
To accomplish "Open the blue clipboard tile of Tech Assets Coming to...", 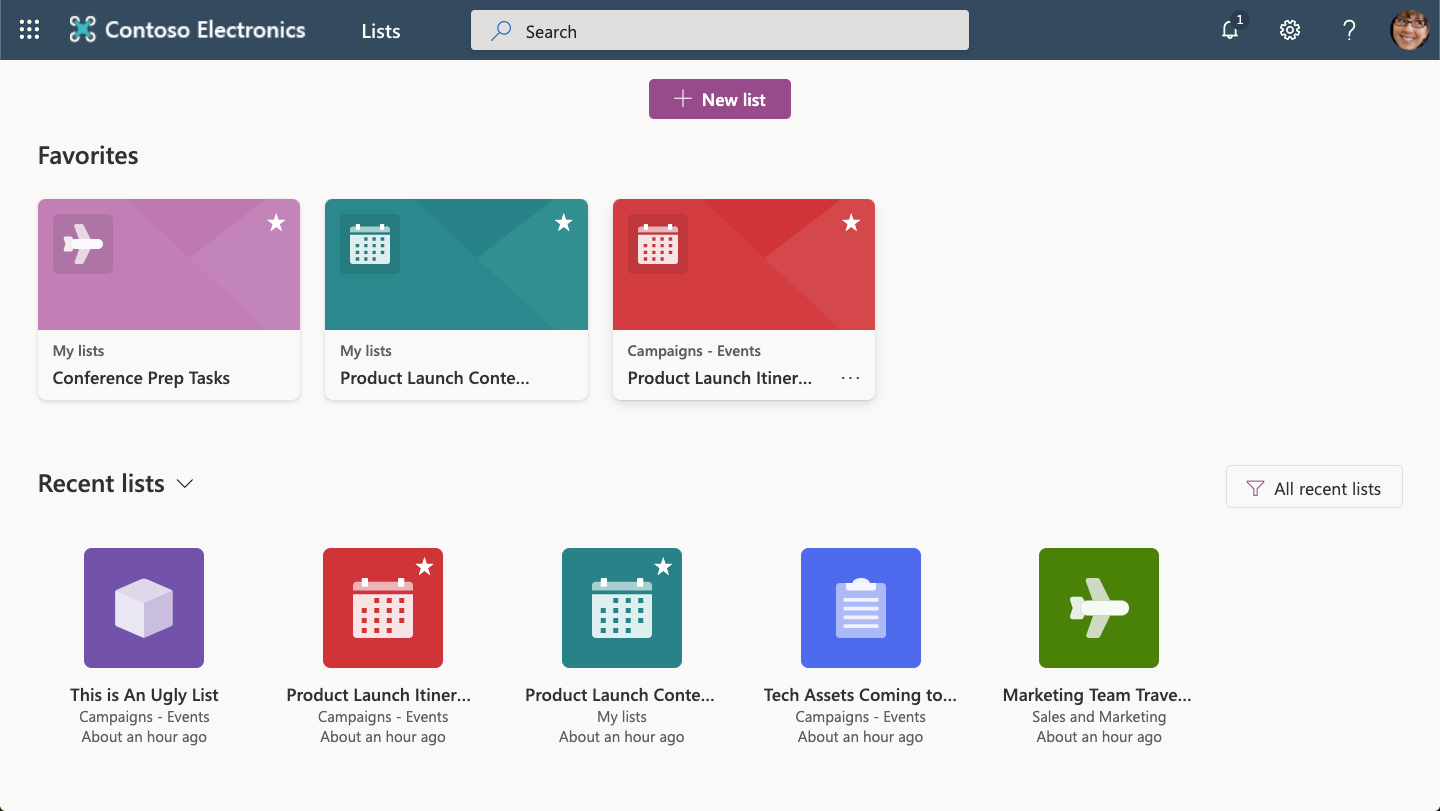I will [861, 608].
